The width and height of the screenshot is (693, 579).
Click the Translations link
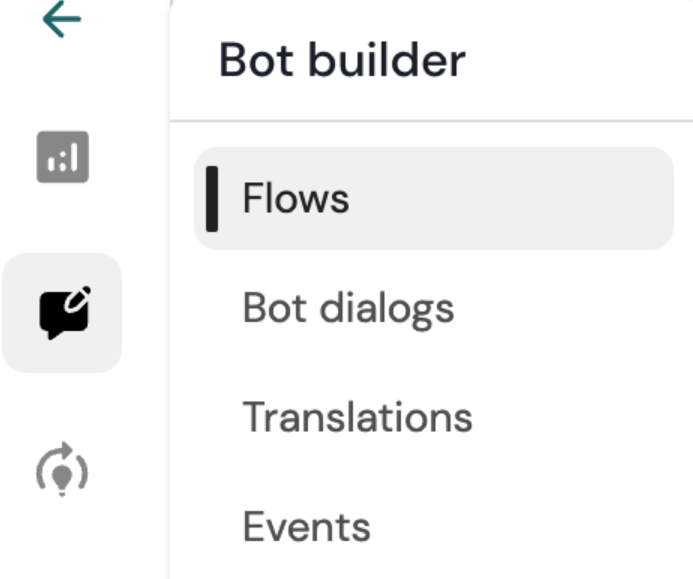coord(357,417)
